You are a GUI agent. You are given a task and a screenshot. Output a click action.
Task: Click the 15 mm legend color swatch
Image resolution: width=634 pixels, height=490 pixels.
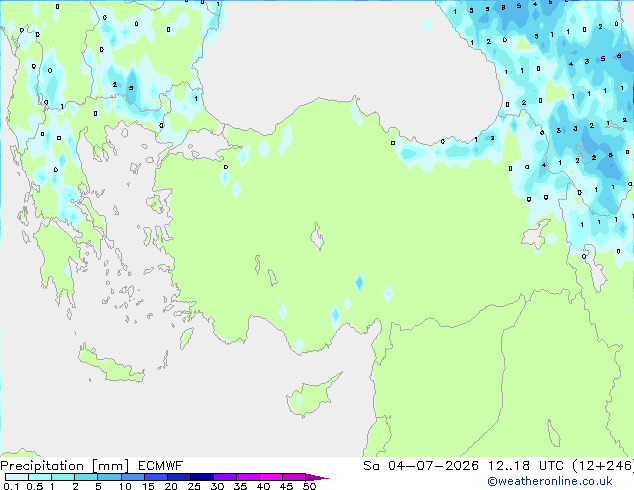pos(155,477)
